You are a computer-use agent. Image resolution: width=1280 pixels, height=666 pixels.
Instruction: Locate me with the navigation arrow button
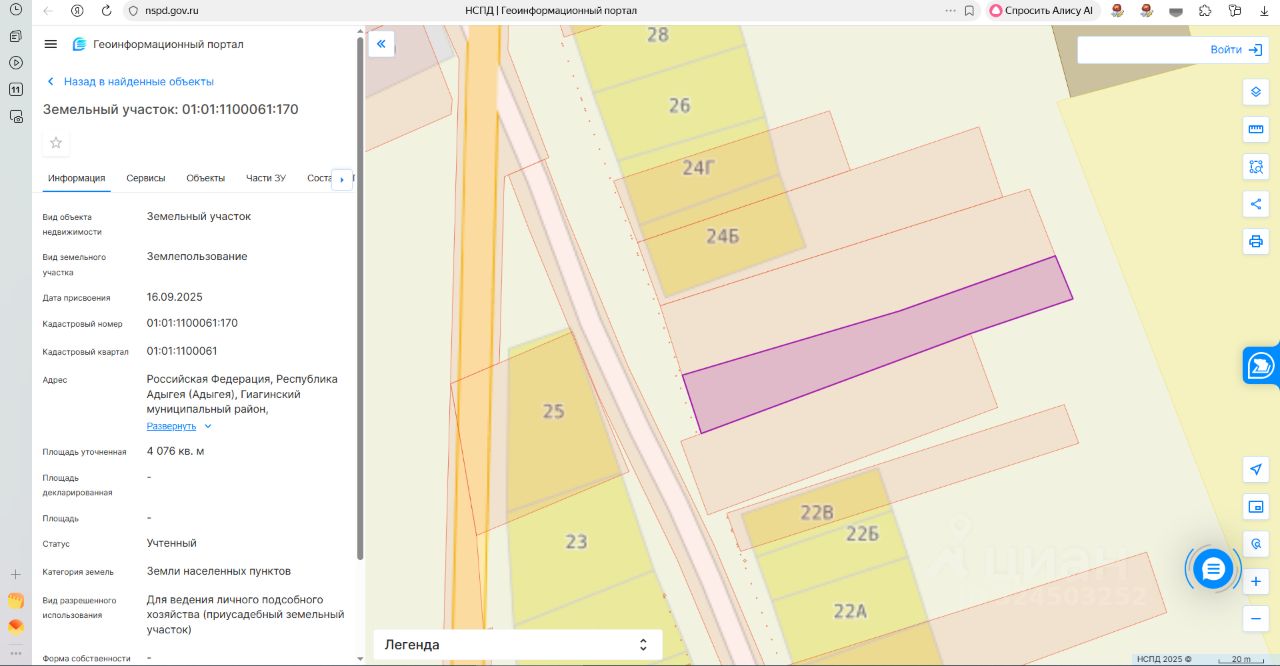(x=1256, y=469)
